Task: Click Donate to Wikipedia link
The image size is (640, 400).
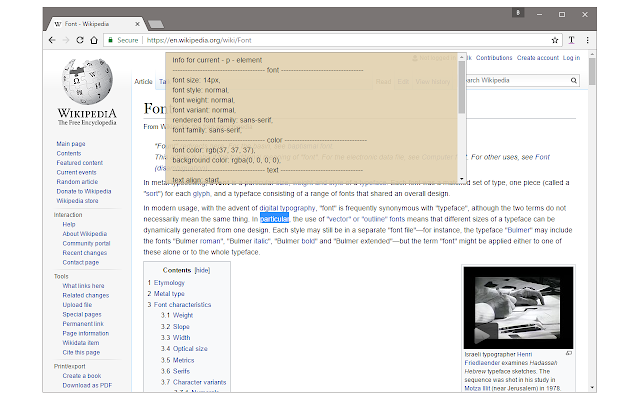Action: [x=84, y=191]
